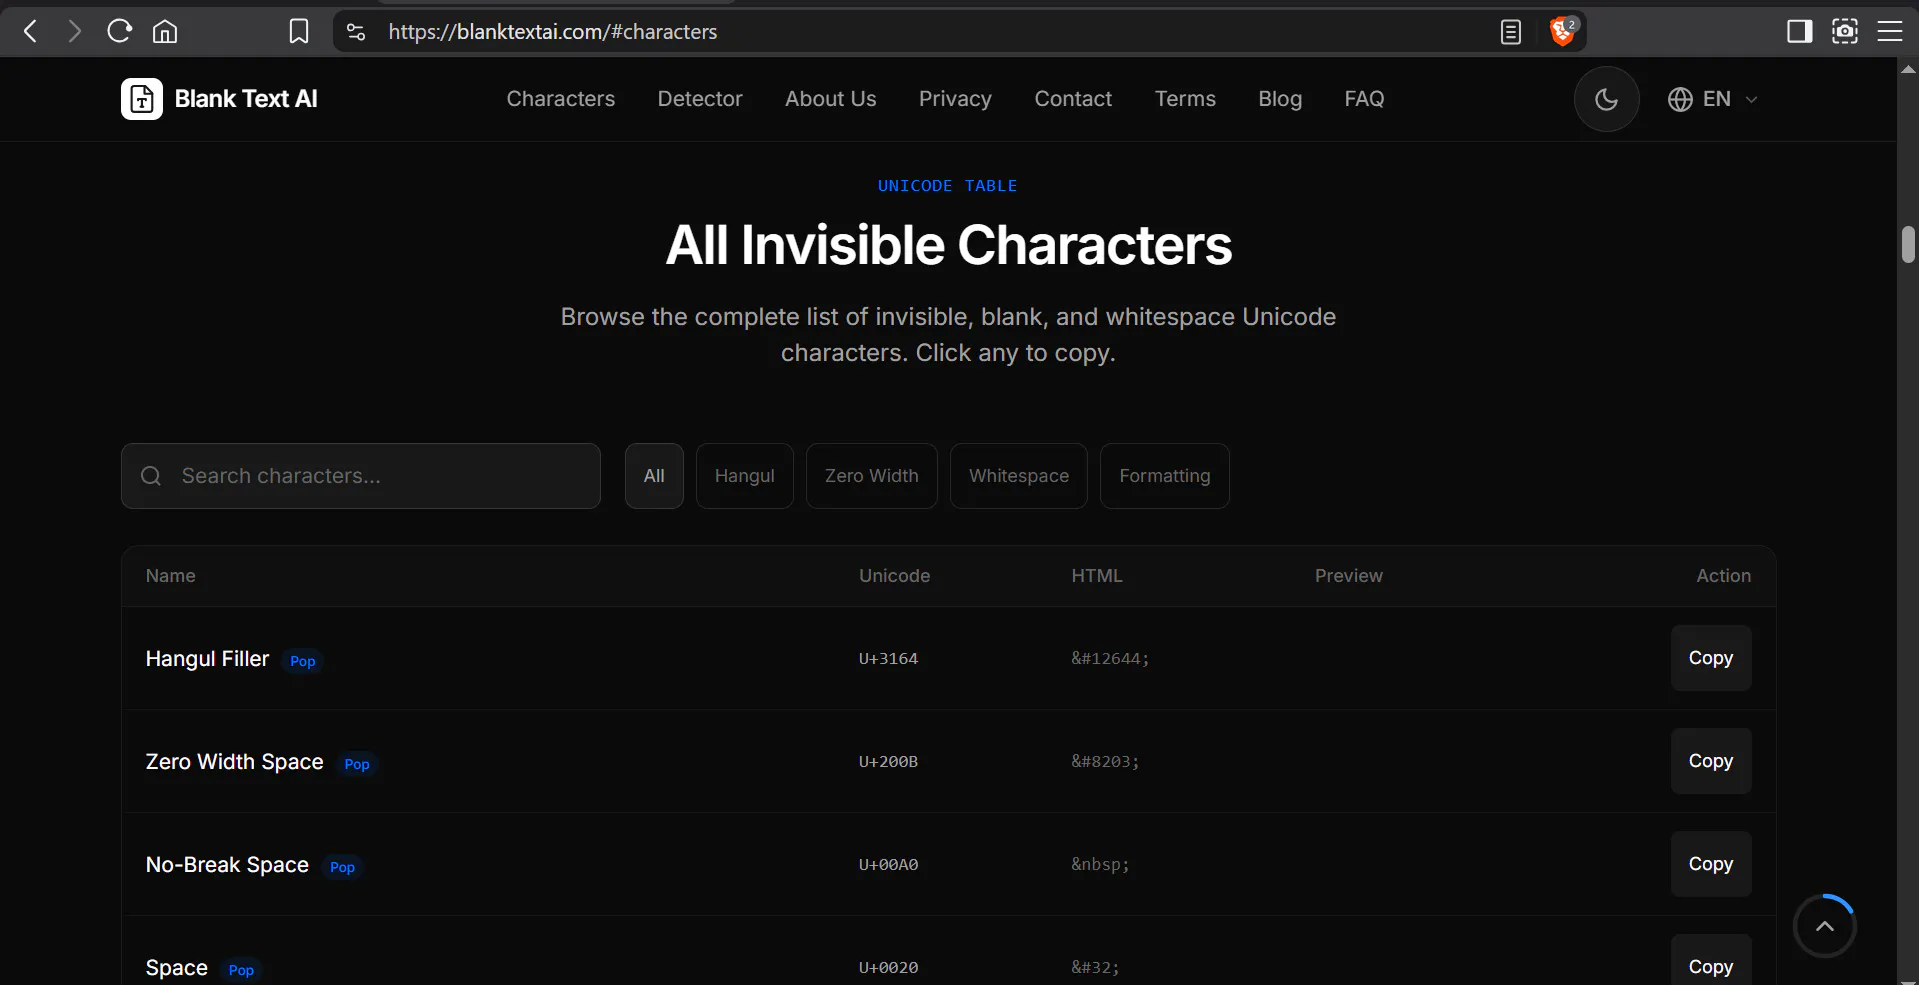Select the Whitespace filter
Viewport: 1919px width, 985px height.
1019,476
